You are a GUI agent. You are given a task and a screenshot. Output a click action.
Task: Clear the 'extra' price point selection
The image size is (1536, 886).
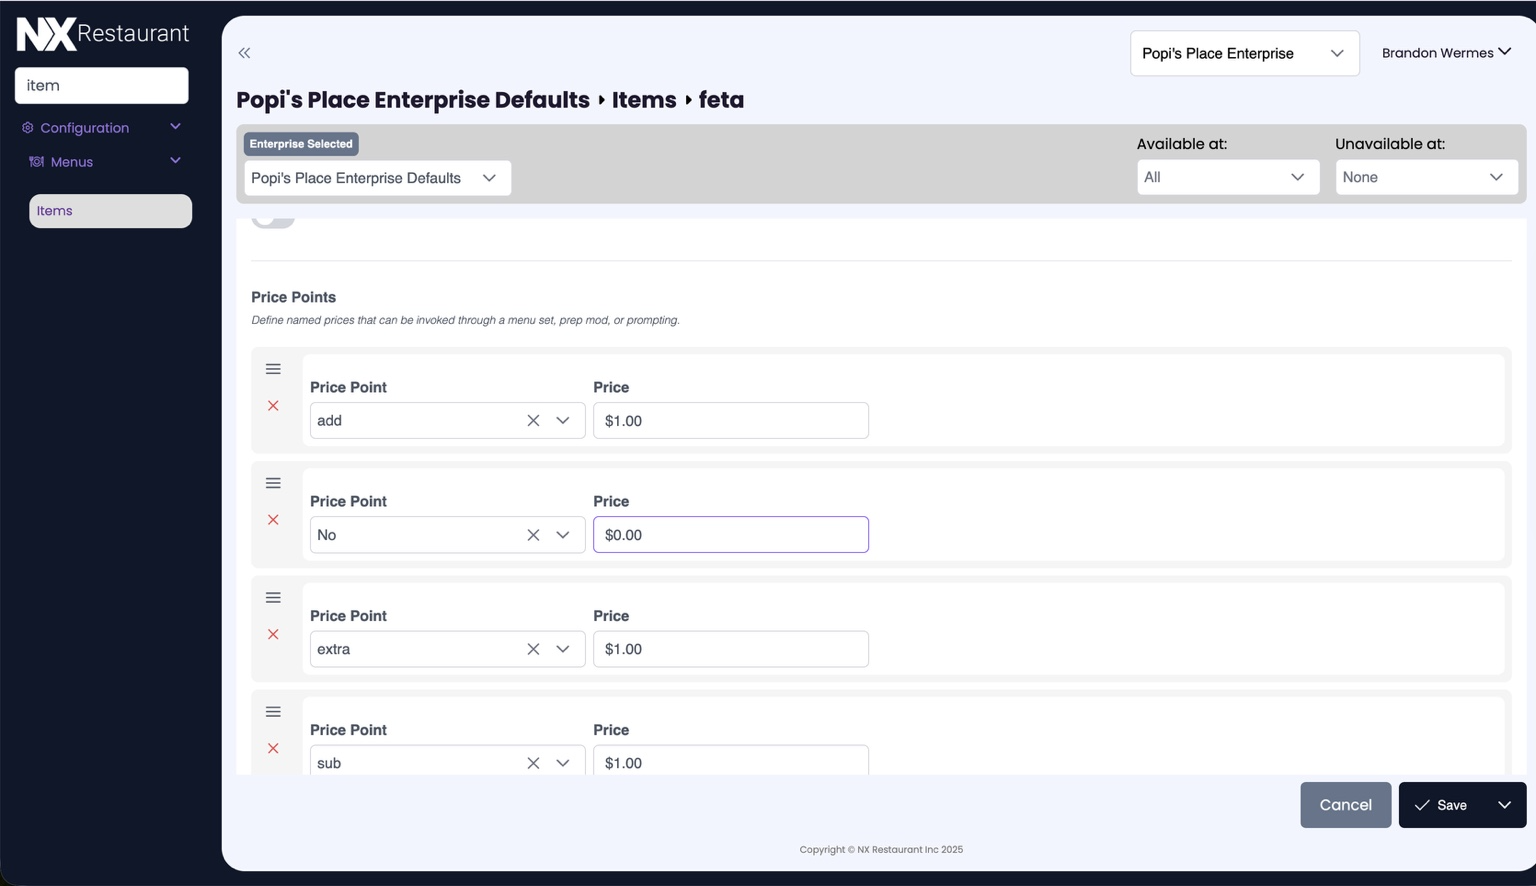click(x=533, y=649)
